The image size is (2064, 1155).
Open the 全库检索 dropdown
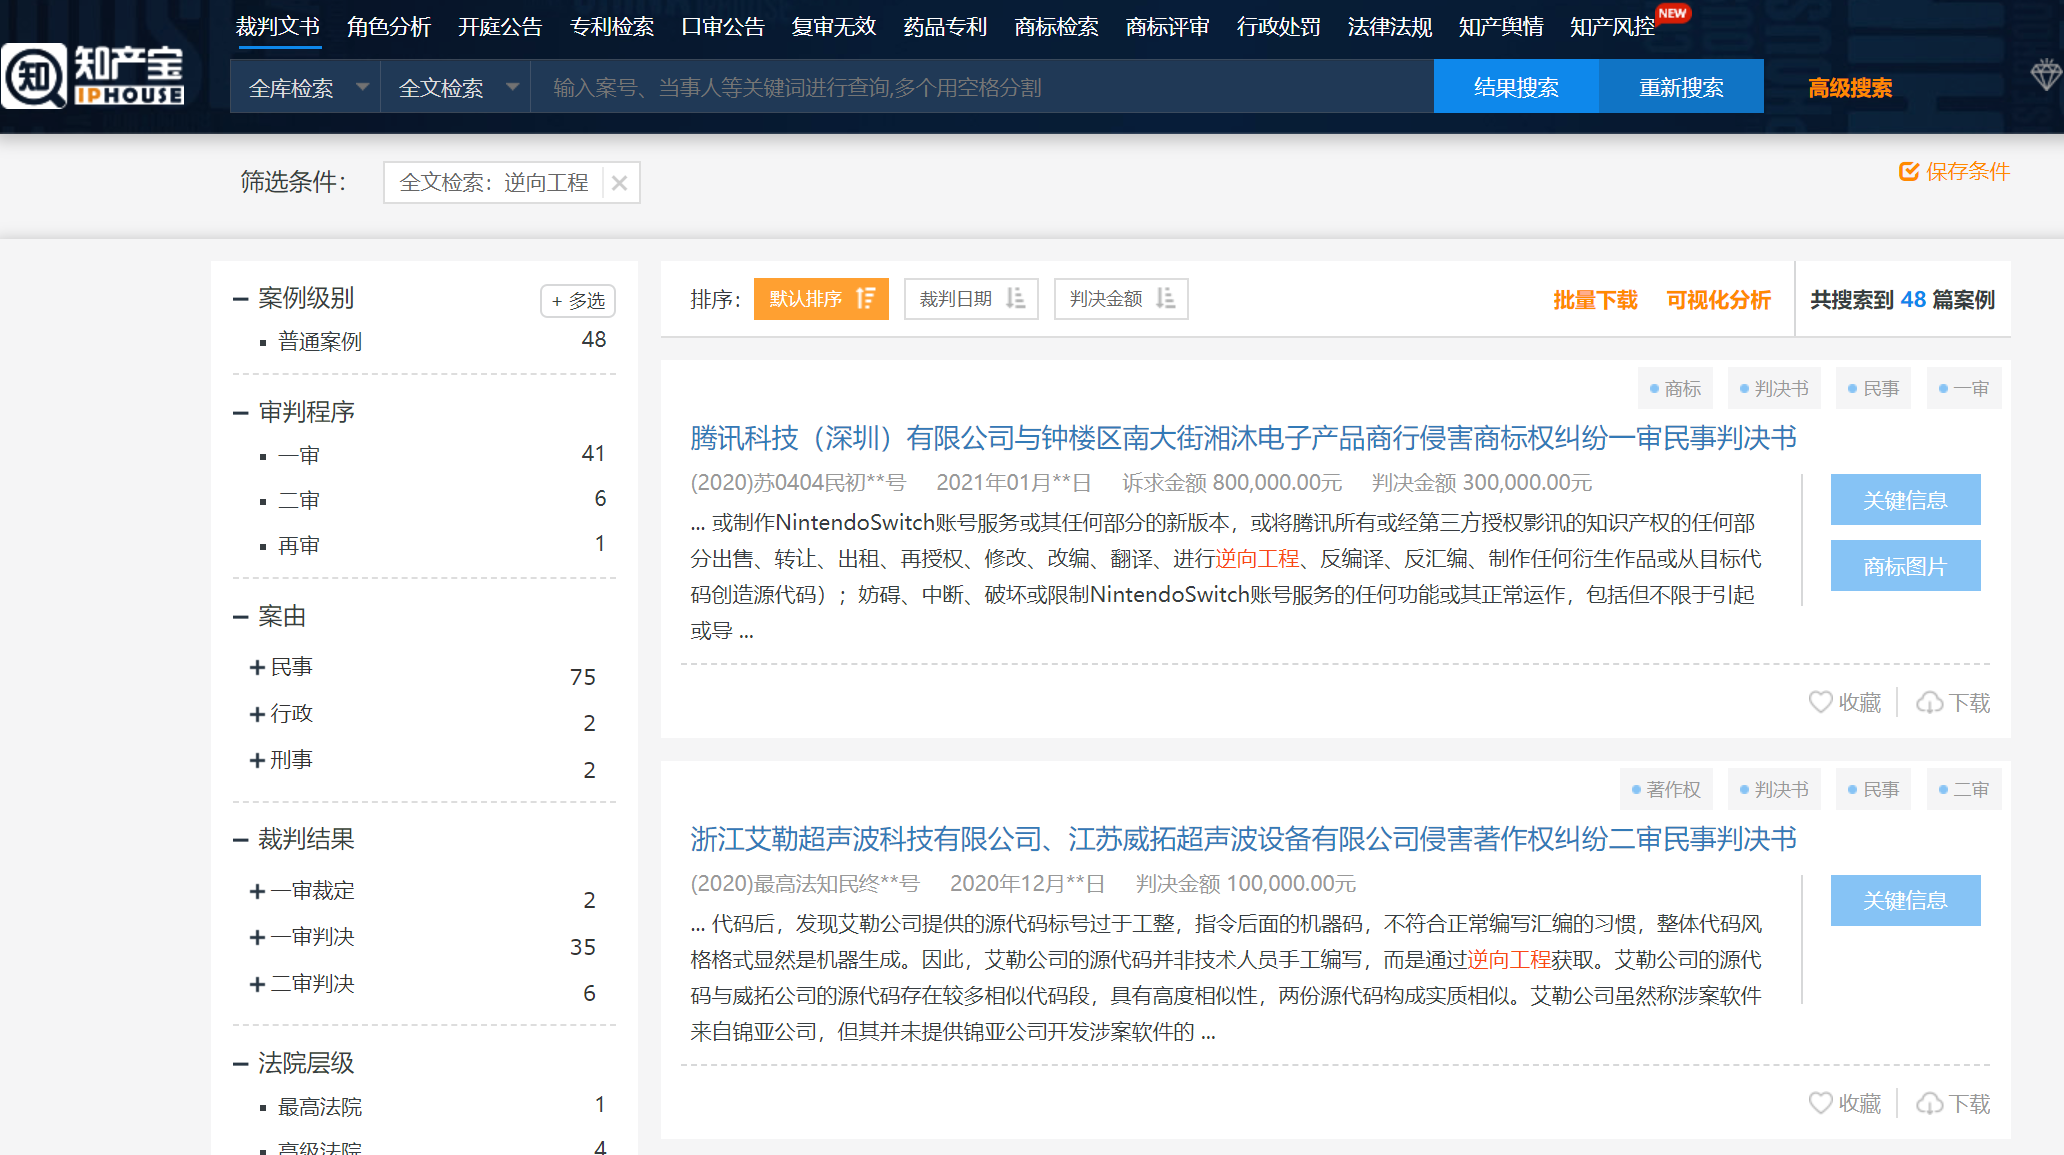pyautogui.click(x=305, y=88)
